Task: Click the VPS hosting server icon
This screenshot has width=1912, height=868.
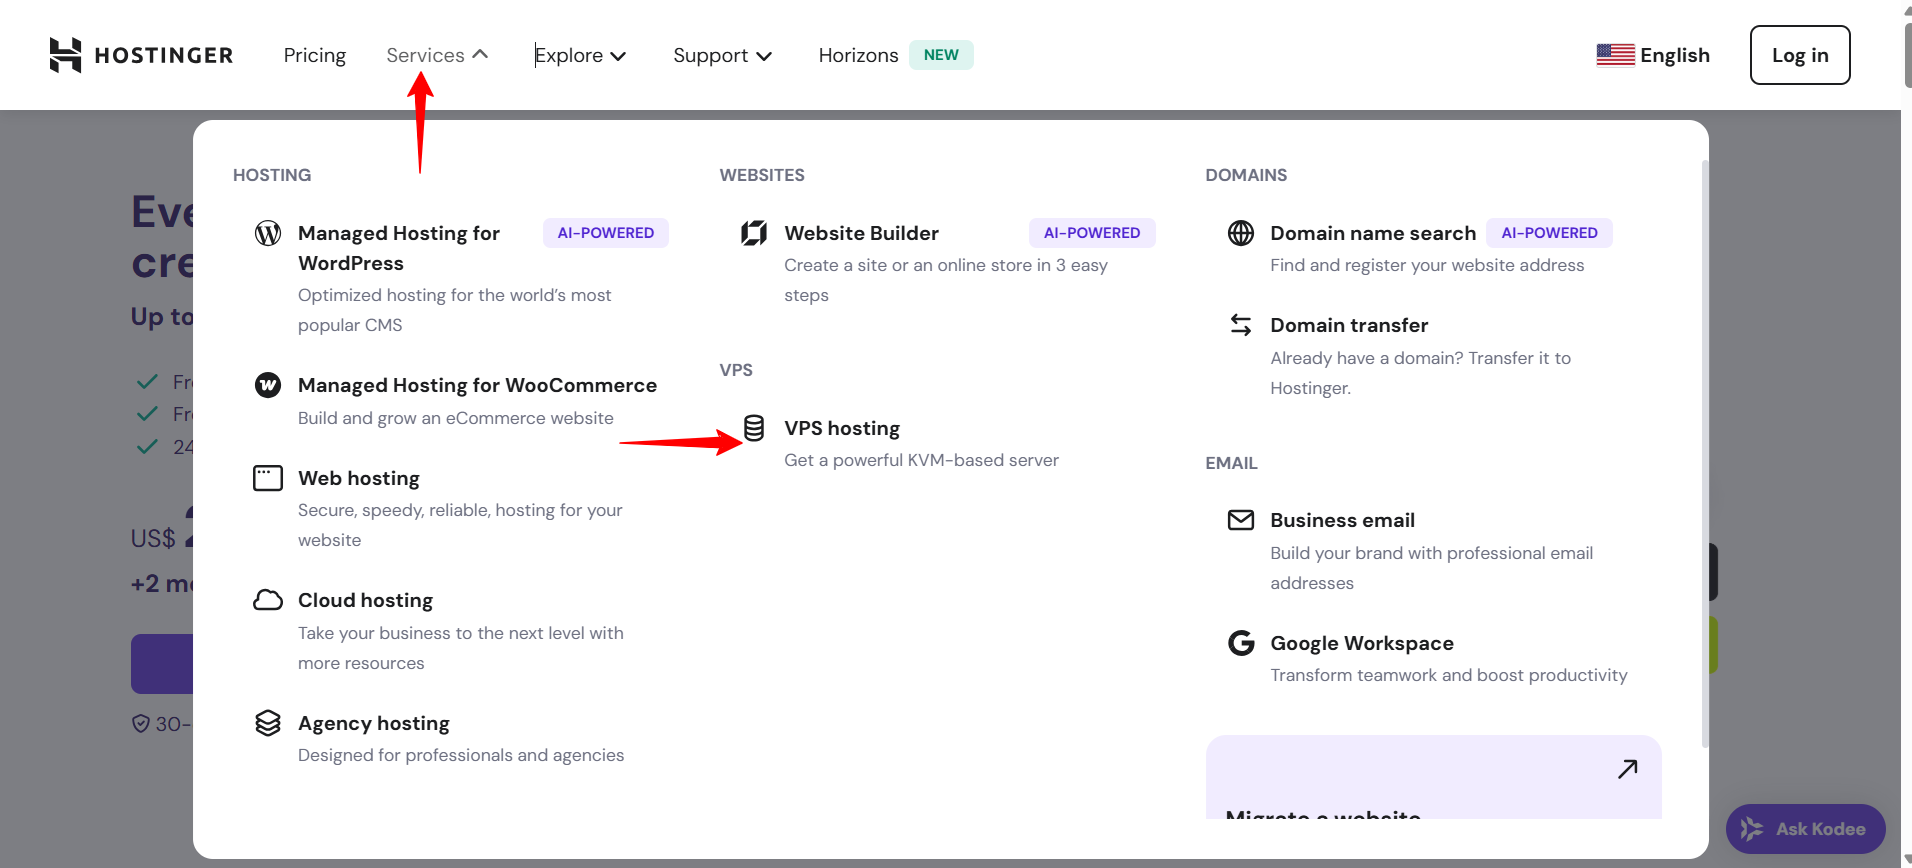Action: [754, 428]
